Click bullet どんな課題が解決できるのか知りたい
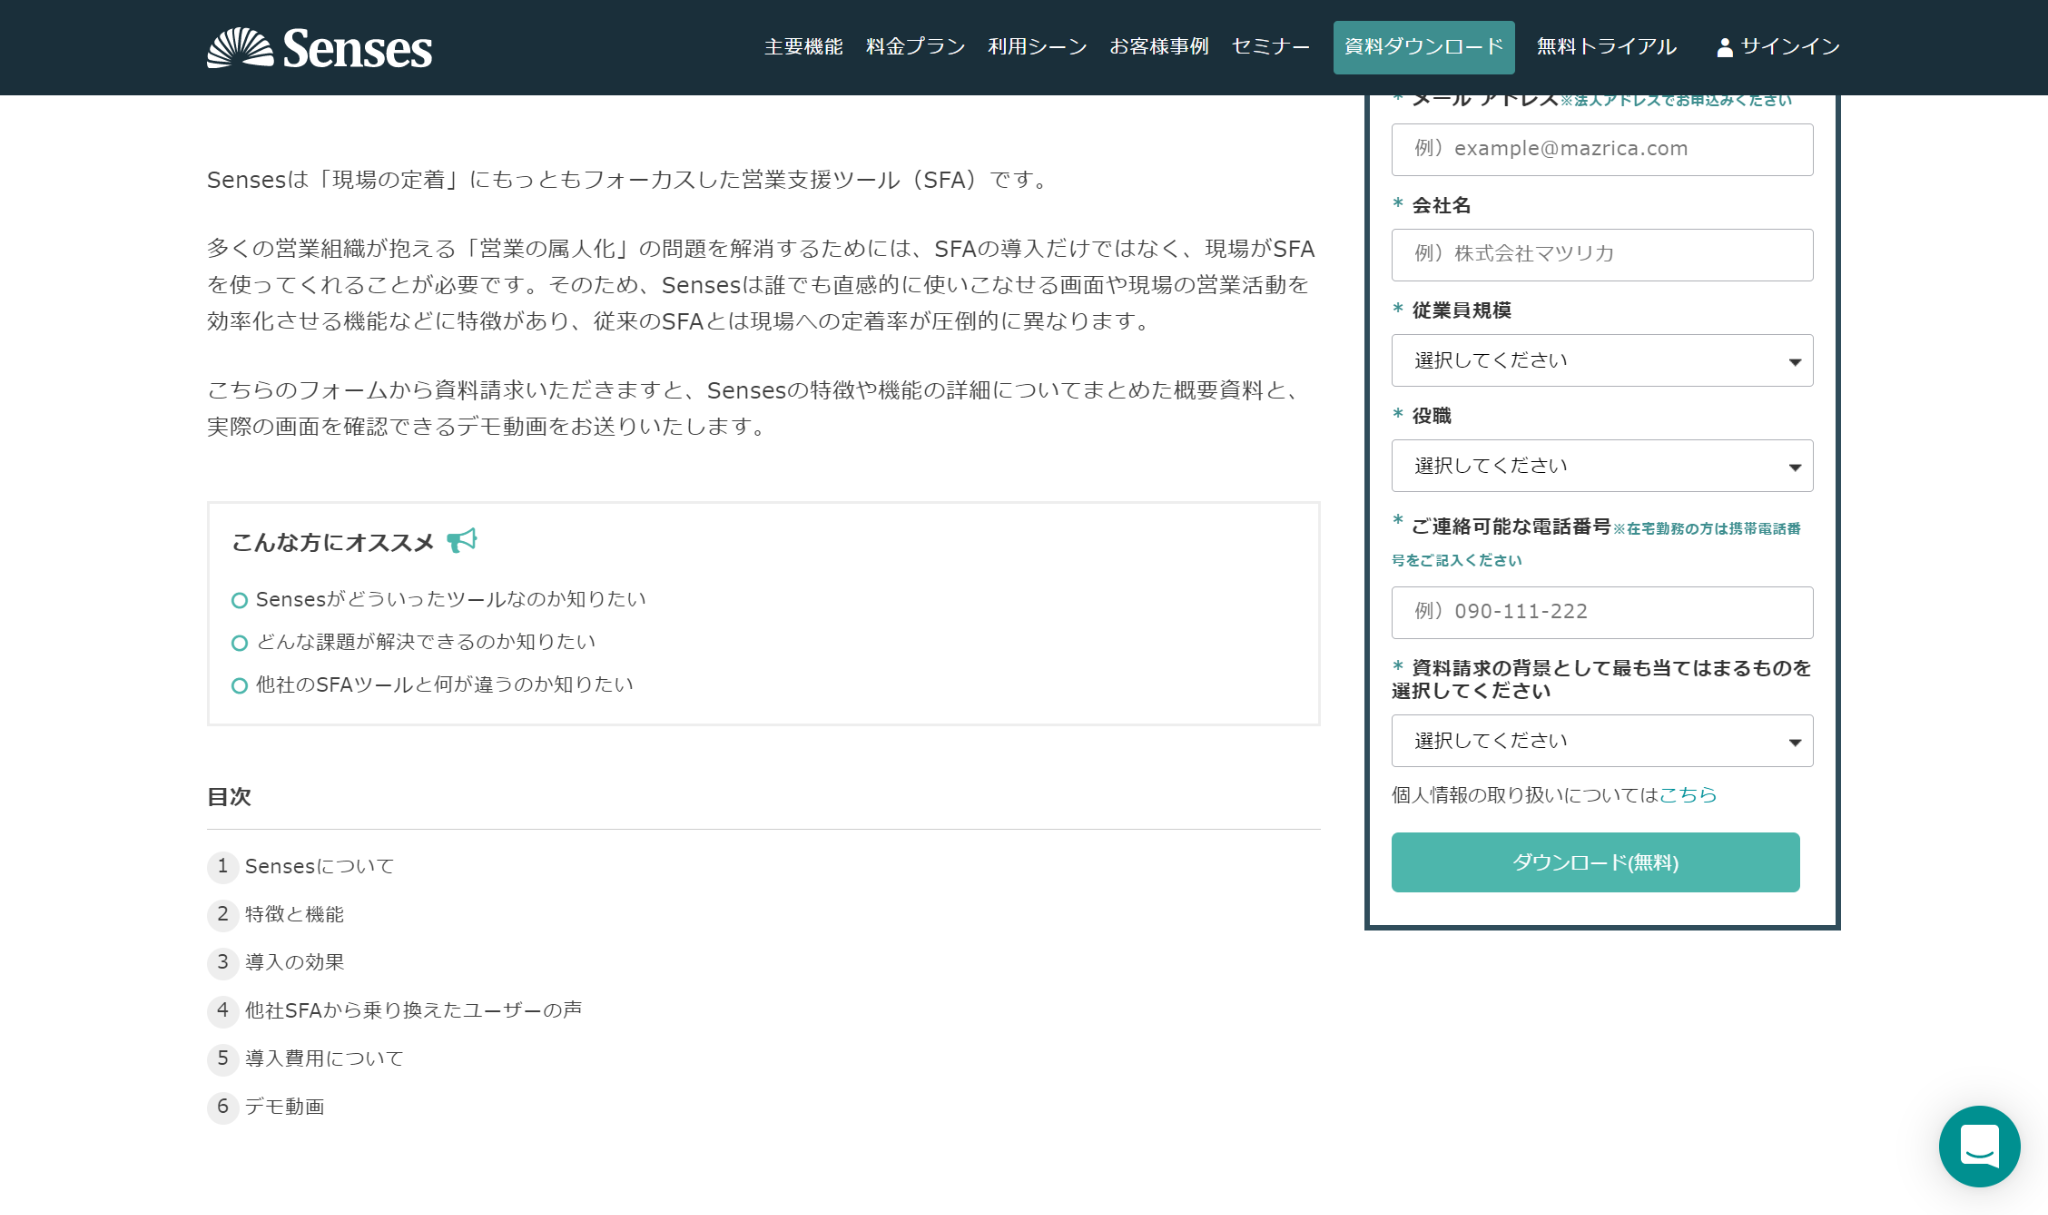 pyautogui.click(x=426, y=642)
